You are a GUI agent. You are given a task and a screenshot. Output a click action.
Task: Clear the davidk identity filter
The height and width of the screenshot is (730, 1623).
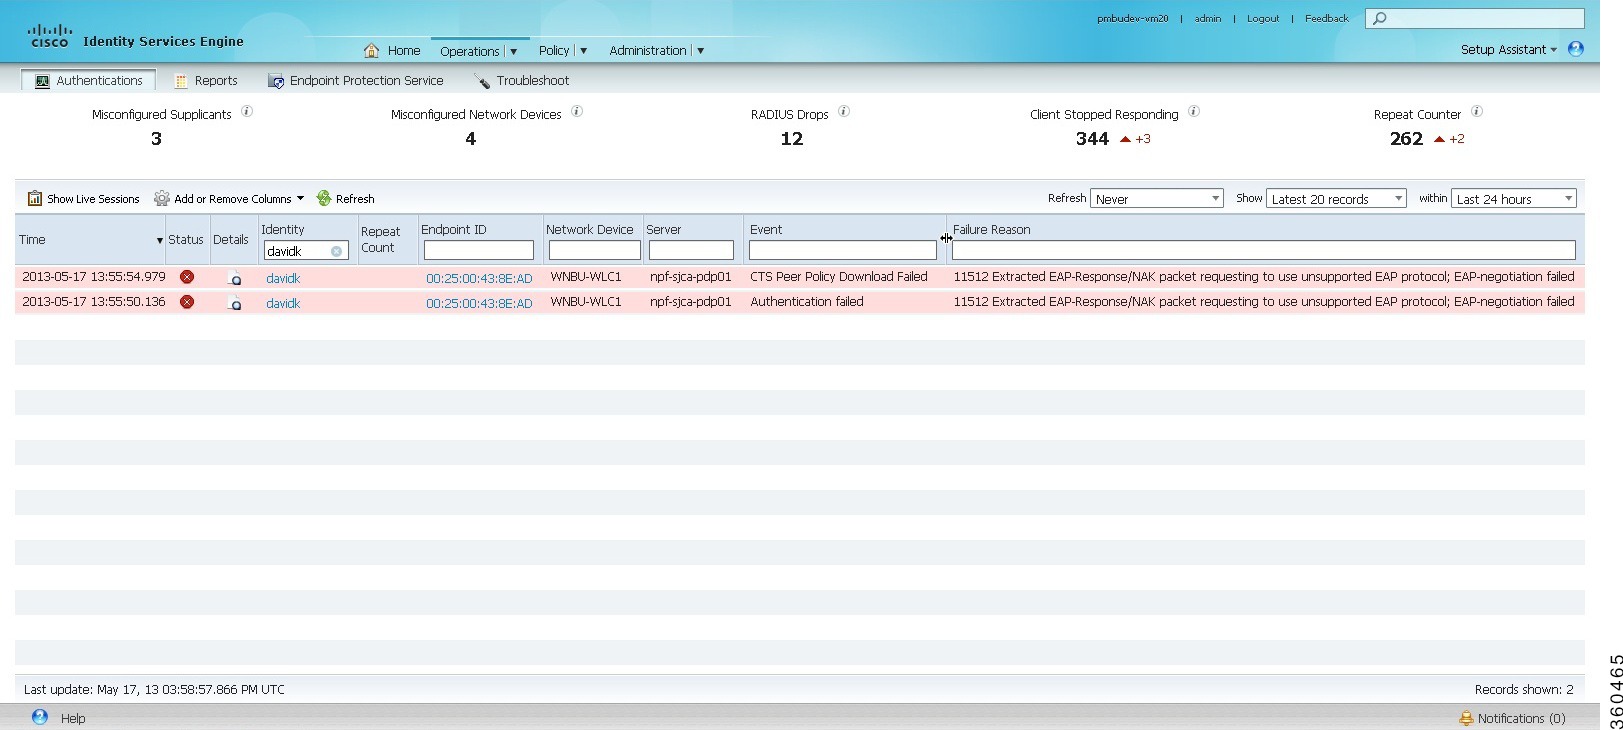click(x=337, y=251)
